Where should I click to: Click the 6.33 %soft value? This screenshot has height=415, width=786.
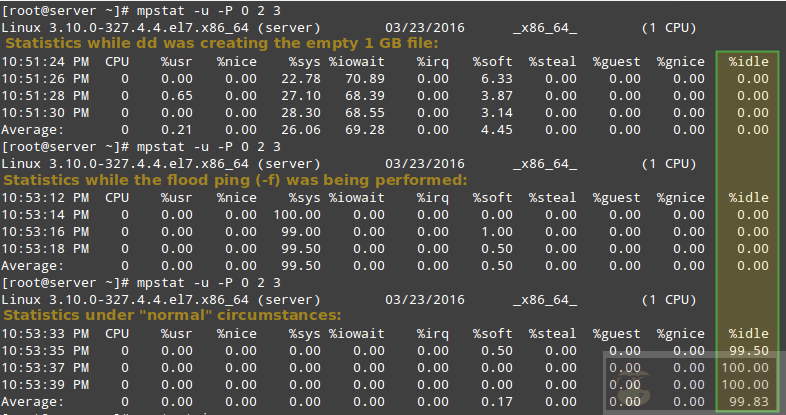[x=496, y=78]
